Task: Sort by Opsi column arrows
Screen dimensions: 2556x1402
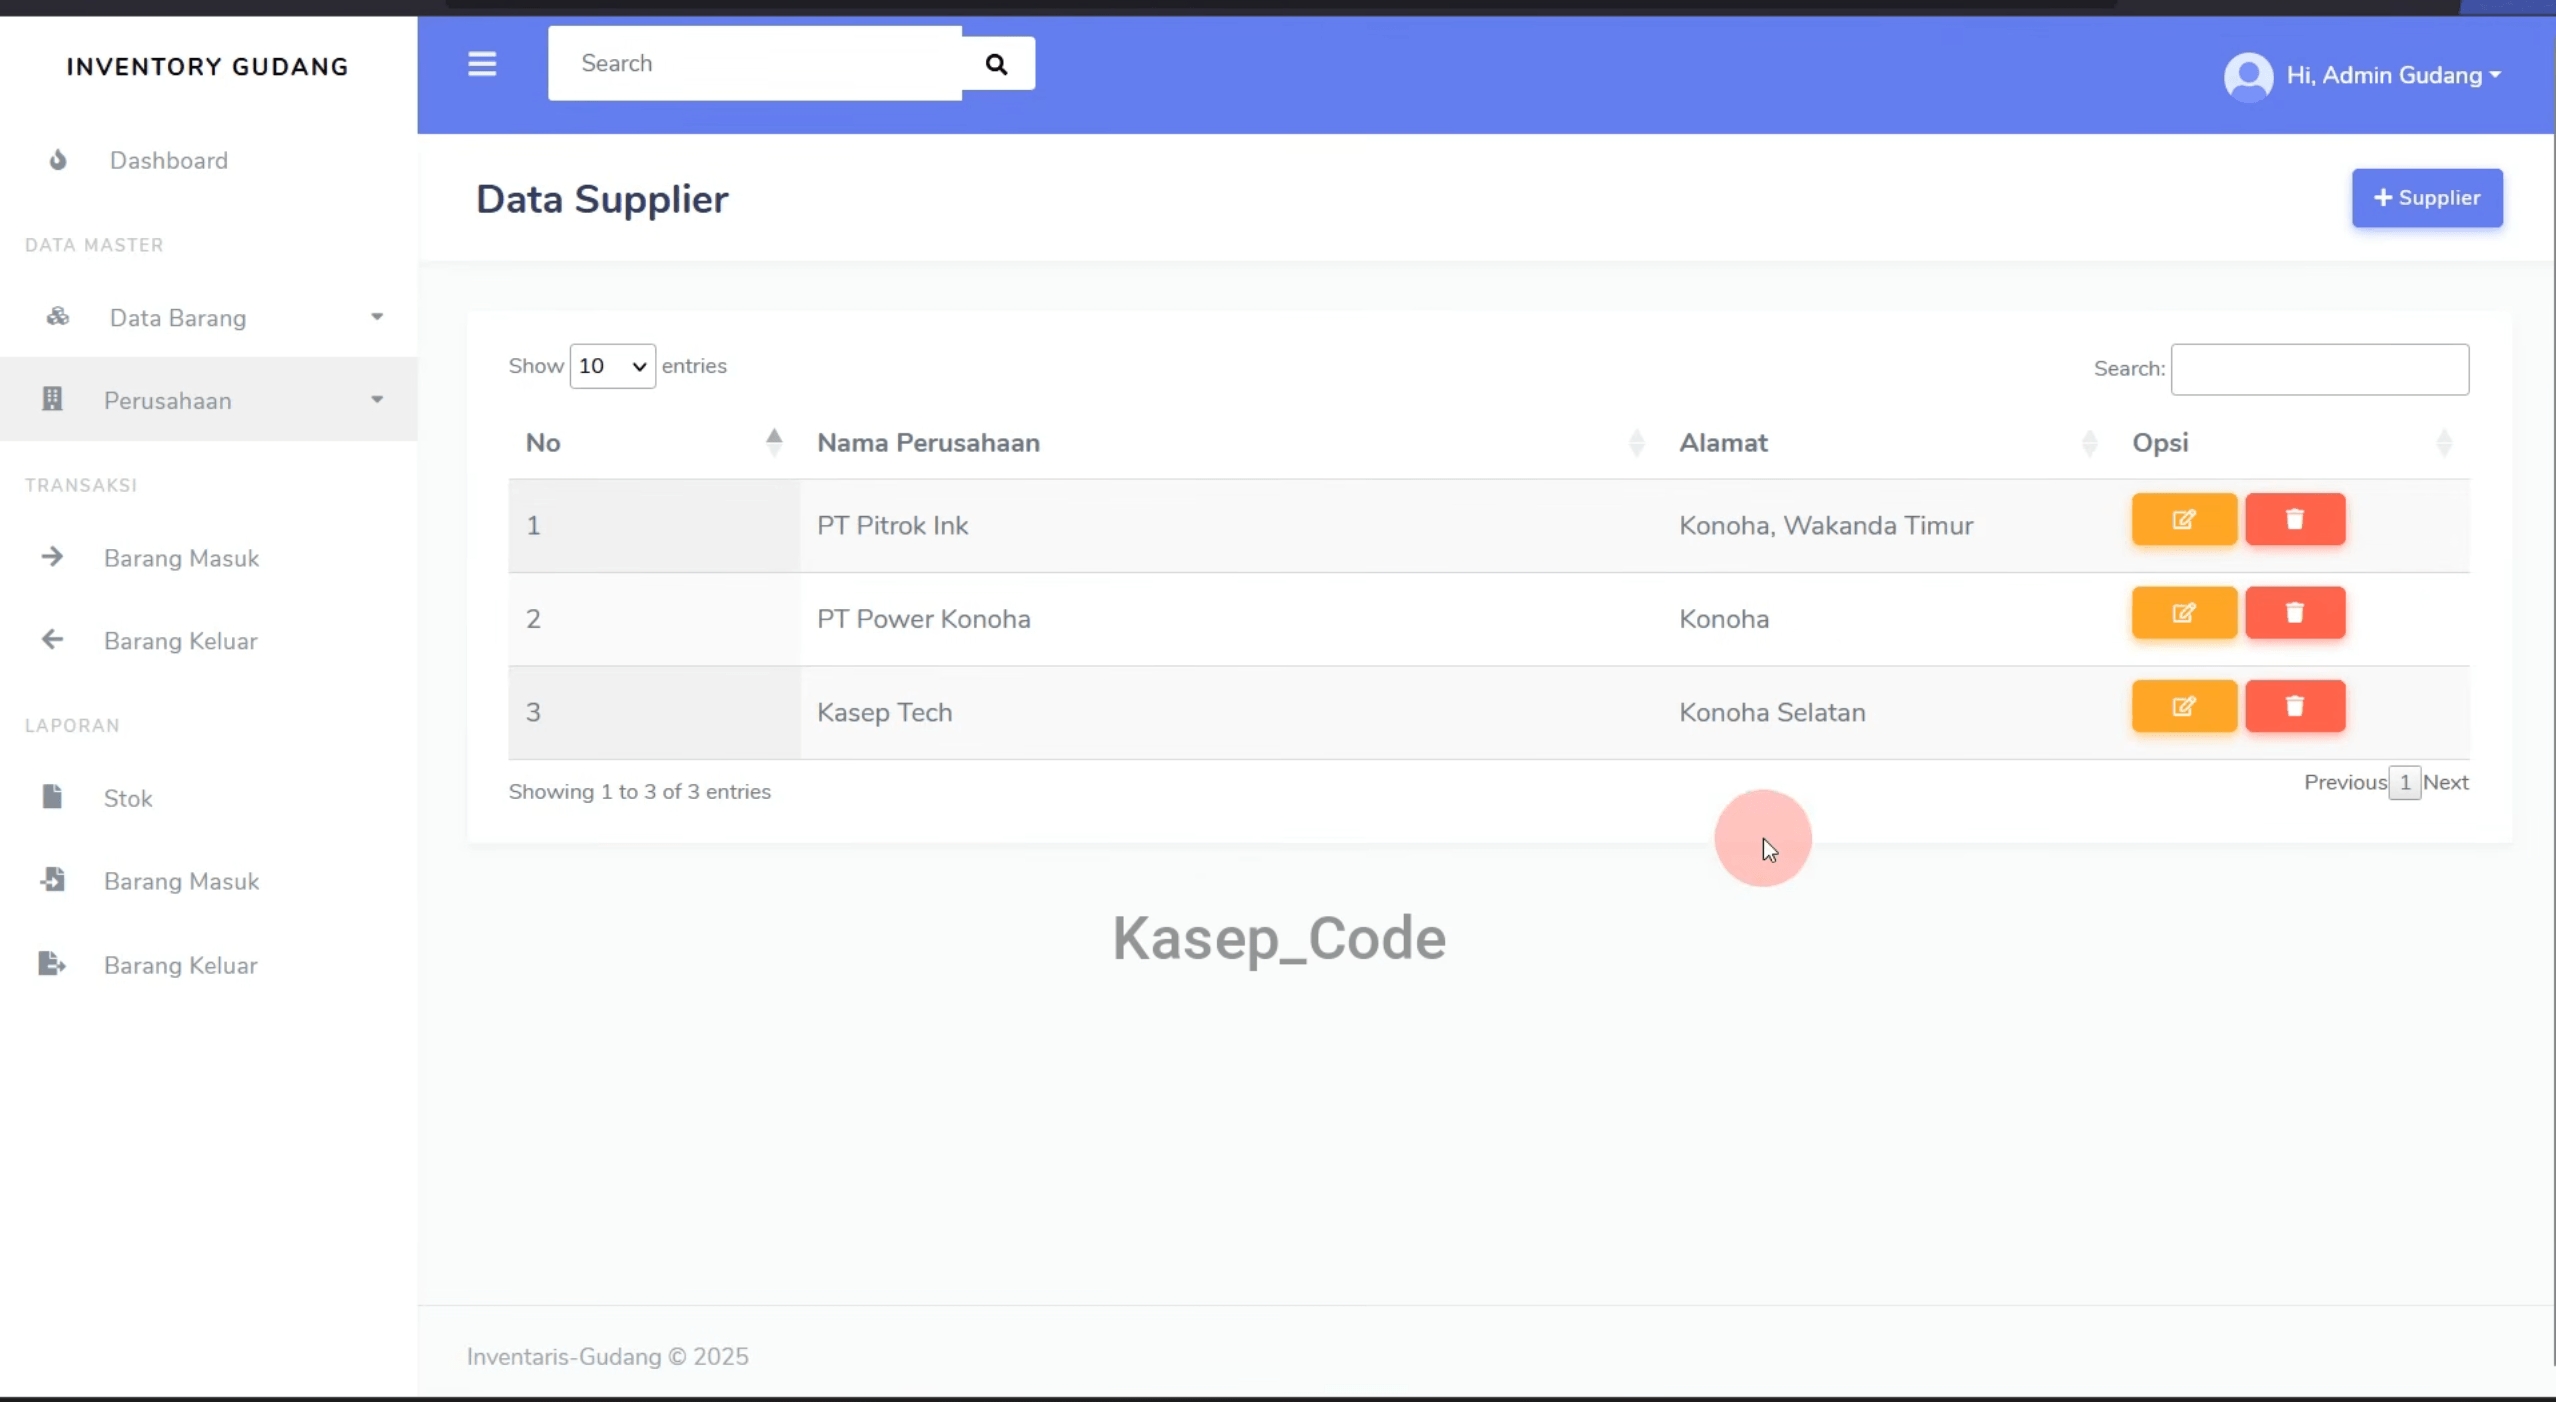Action: 2444,442
